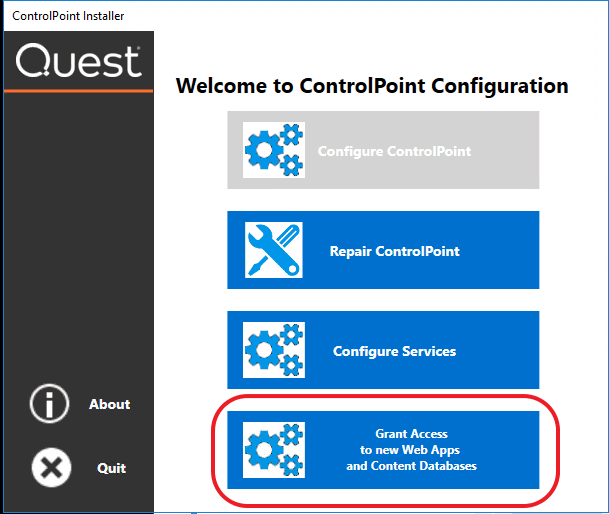Click the greyed-out Configure ControlPoint label
Screen dimensions: 609x514
[394, 151]
